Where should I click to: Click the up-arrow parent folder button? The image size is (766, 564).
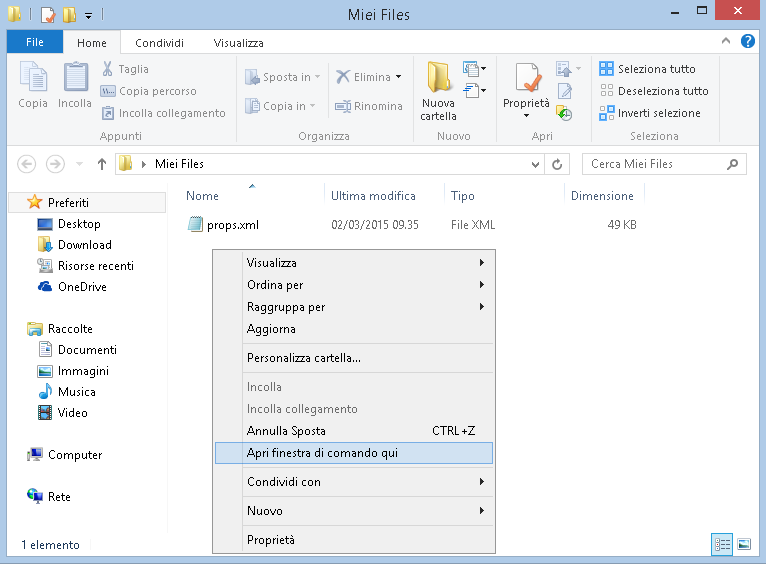coord(102,164)
